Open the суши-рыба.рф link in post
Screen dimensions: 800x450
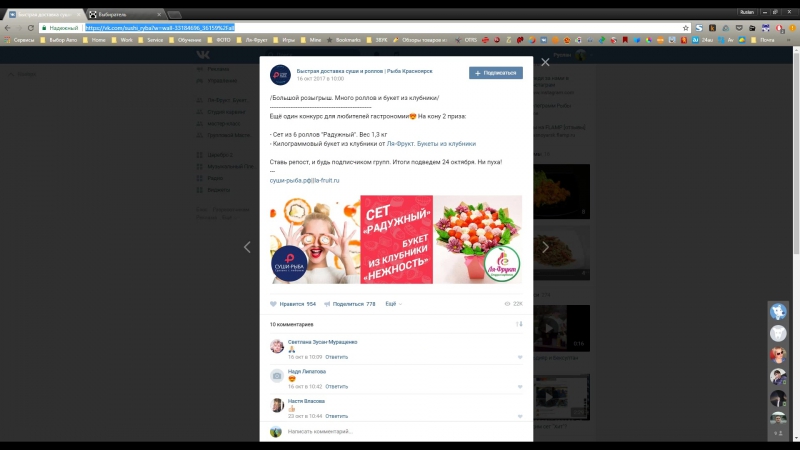click(289, 181)
